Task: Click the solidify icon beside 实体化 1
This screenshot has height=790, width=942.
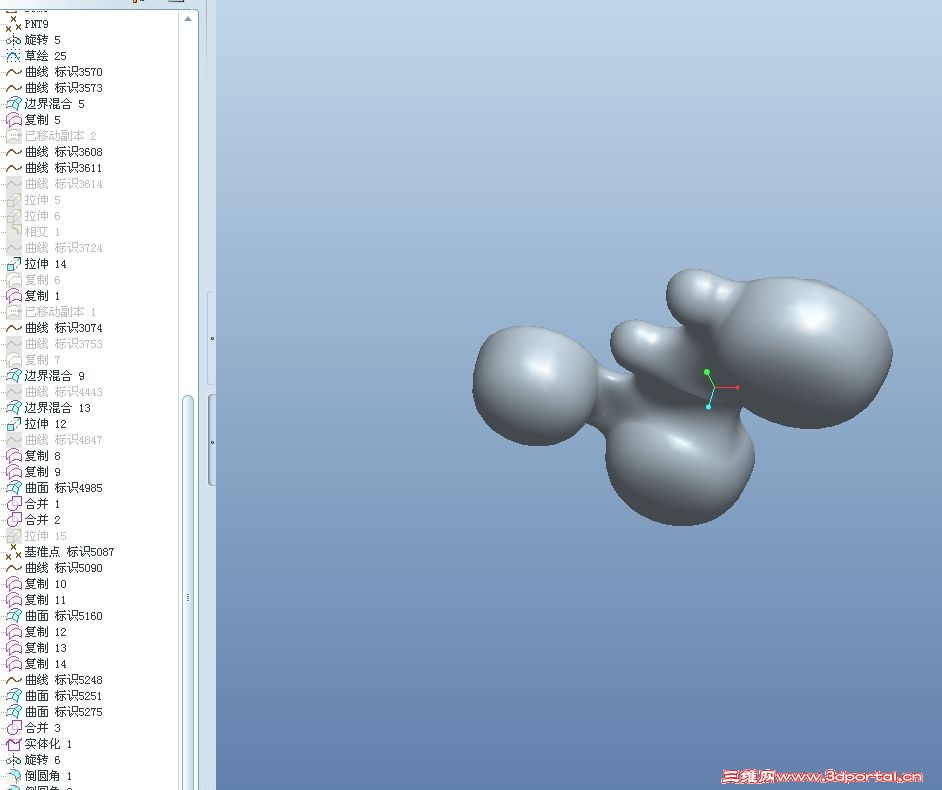Action: [x=13, y=744]
